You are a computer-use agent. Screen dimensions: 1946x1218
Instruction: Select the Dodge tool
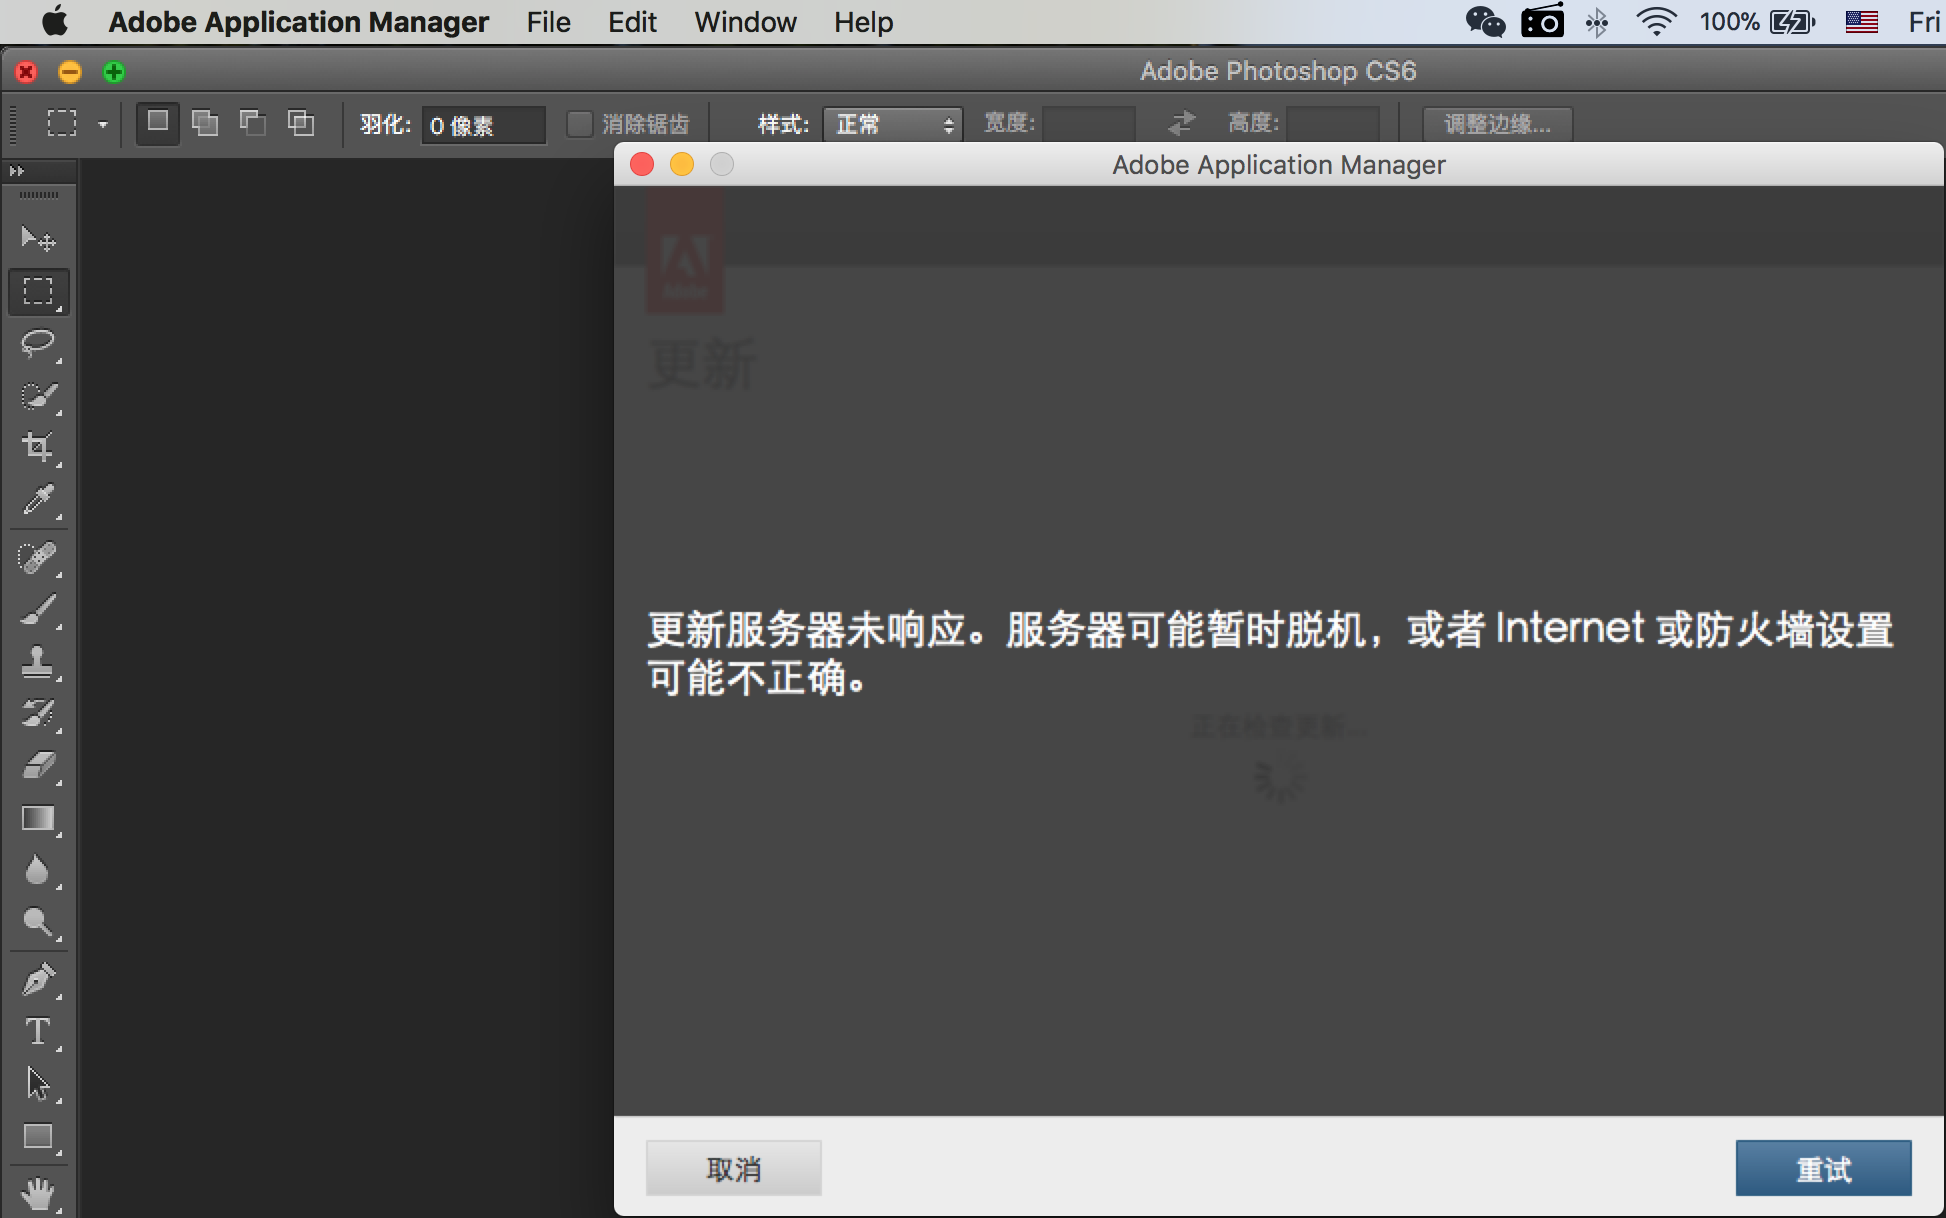pos(39,922)
